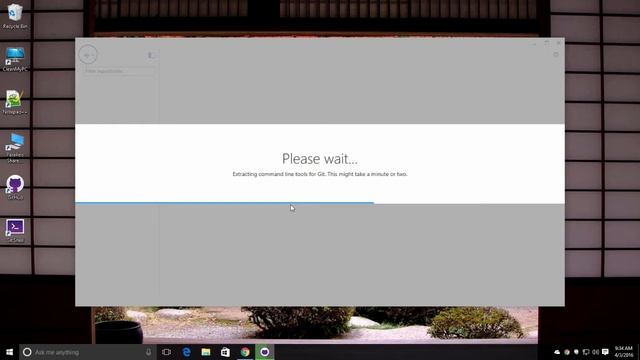Maximize the GitHub Desktop window
The height and width of the screenshot is (360, 640).
tap(547, 42)
